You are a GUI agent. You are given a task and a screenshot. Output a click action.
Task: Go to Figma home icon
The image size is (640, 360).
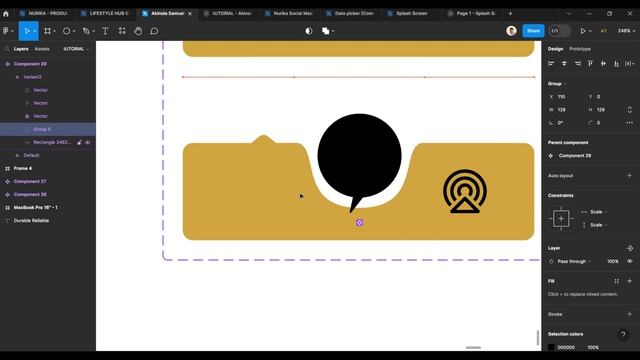(x=6, y=13)
